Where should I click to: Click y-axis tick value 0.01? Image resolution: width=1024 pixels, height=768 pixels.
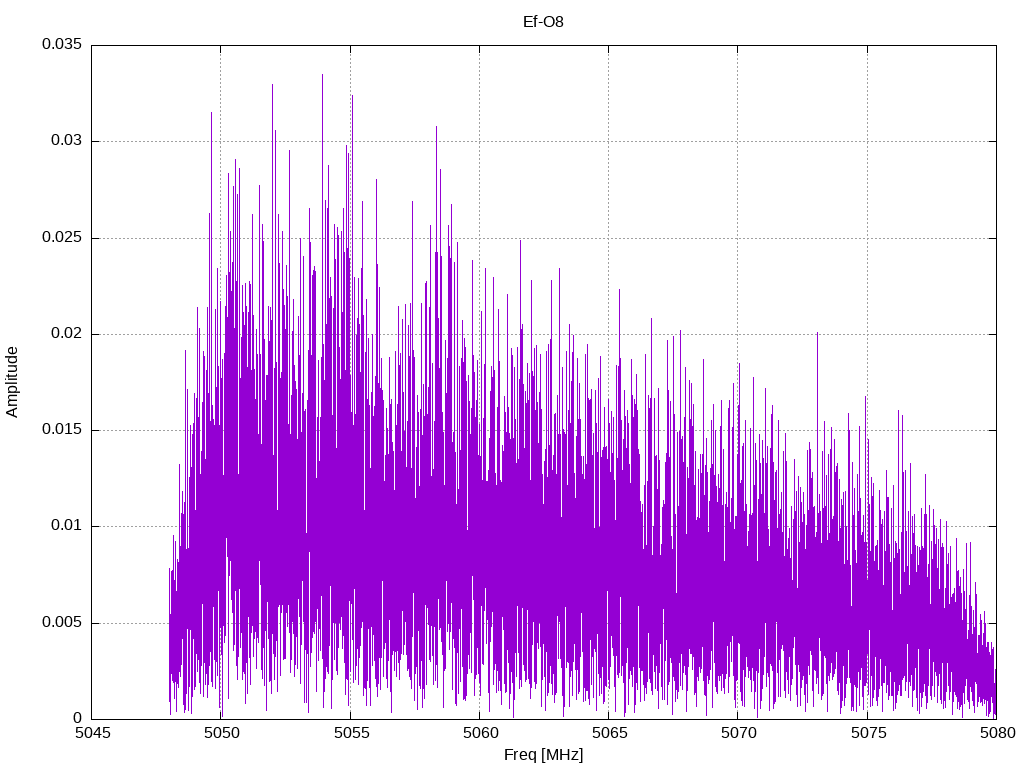coord(67,525)
